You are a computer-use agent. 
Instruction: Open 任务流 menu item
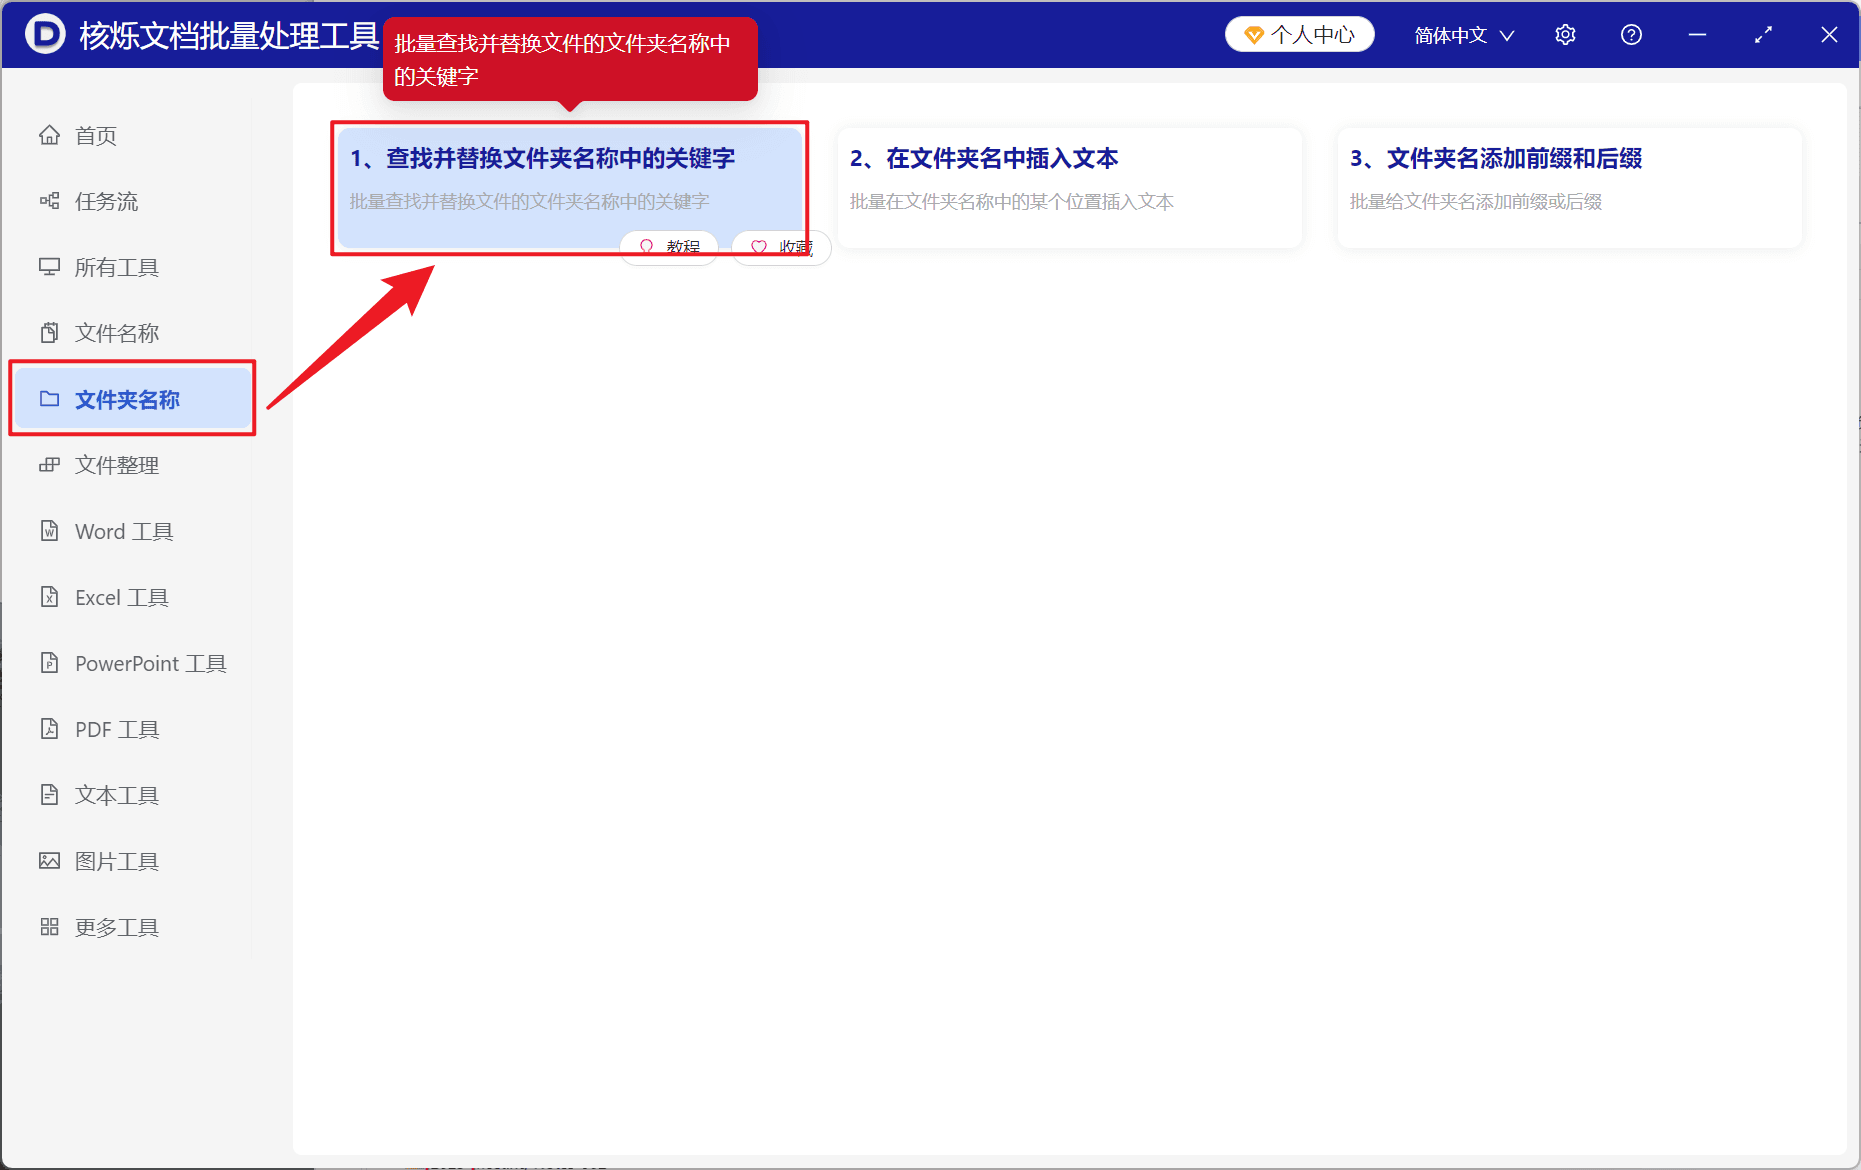coord(132,201)
